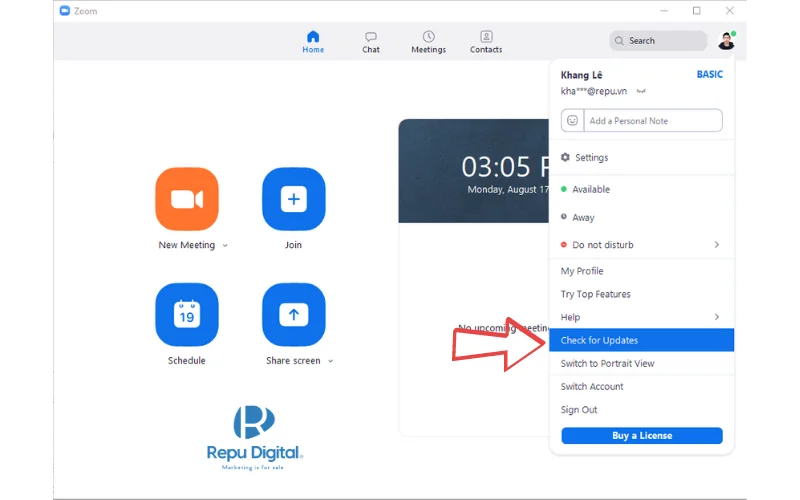Set status to Available
This screenshot has height=500, width=800.
tap(641, 189)
